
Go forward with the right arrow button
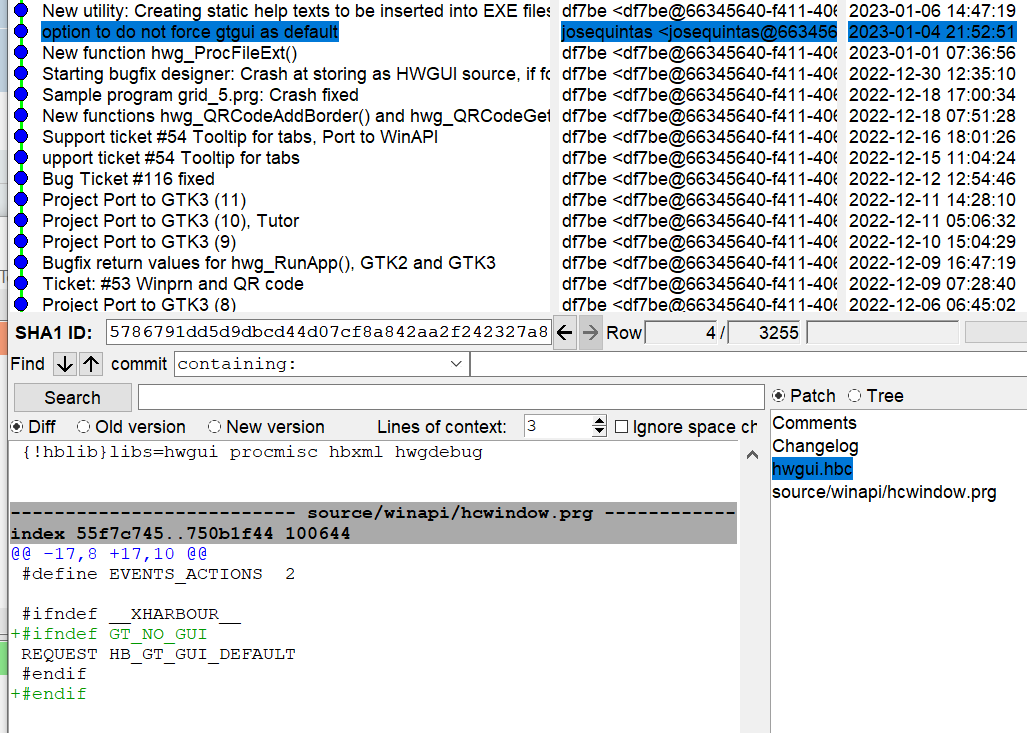click(591, 333)
